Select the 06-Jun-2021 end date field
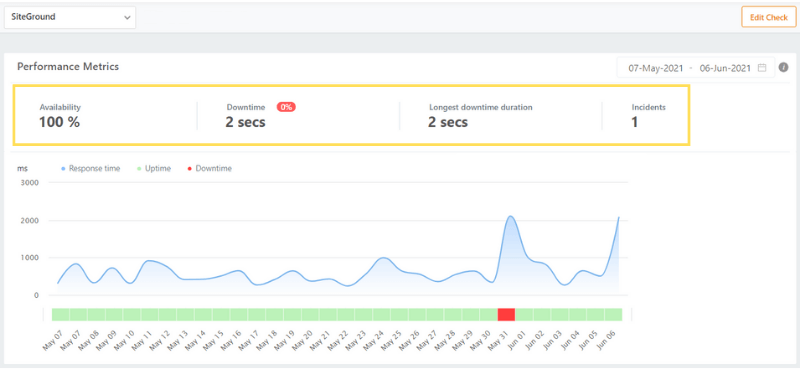Viewport: 800px width, 370px height. point(725,68)
